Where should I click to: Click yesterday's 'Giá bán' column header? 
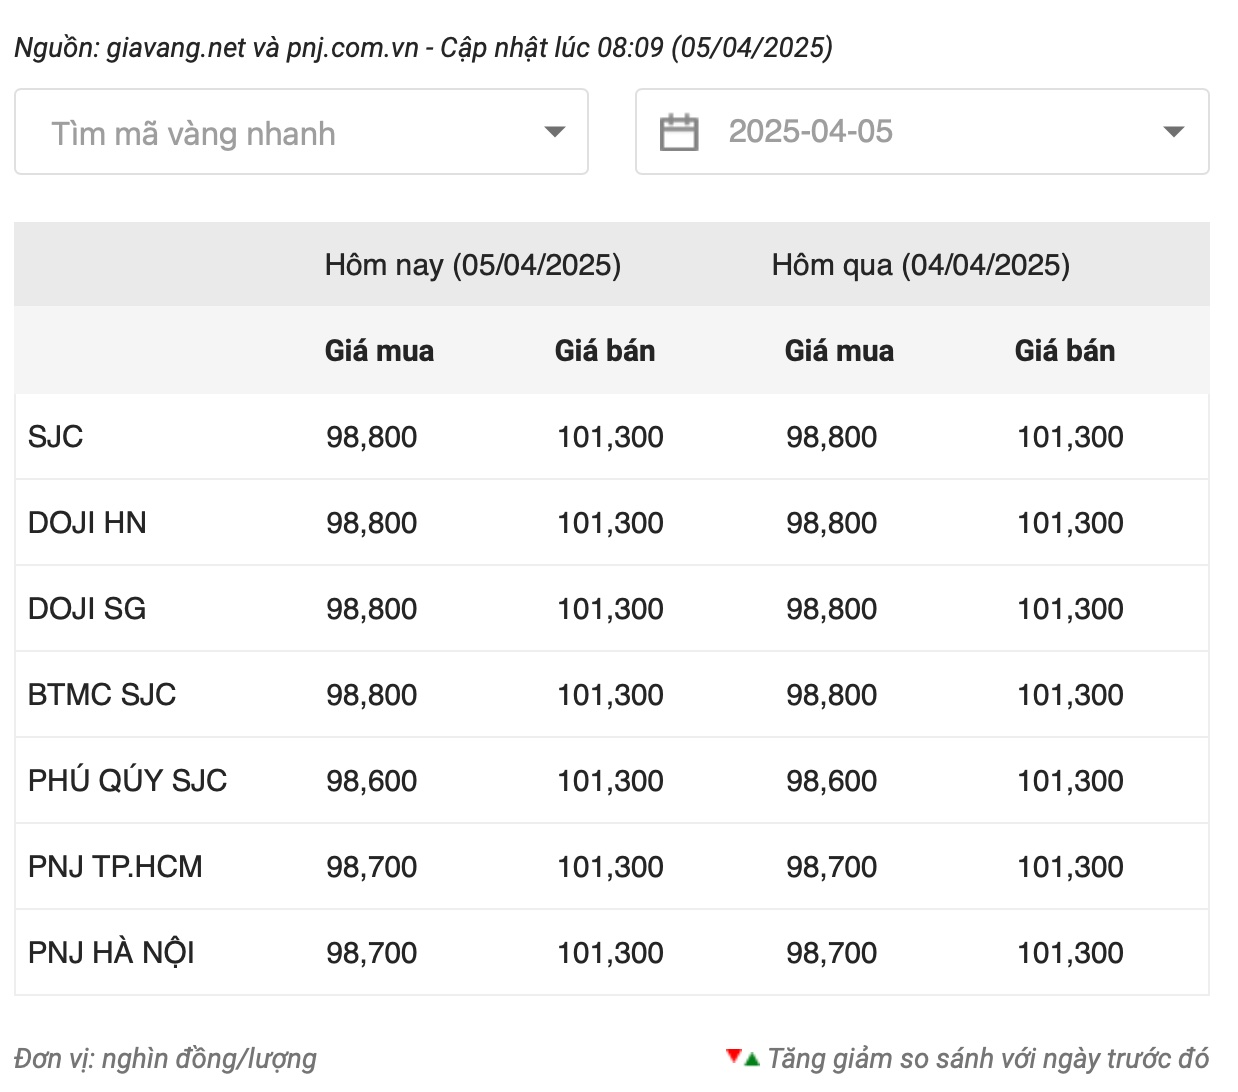1064,351
